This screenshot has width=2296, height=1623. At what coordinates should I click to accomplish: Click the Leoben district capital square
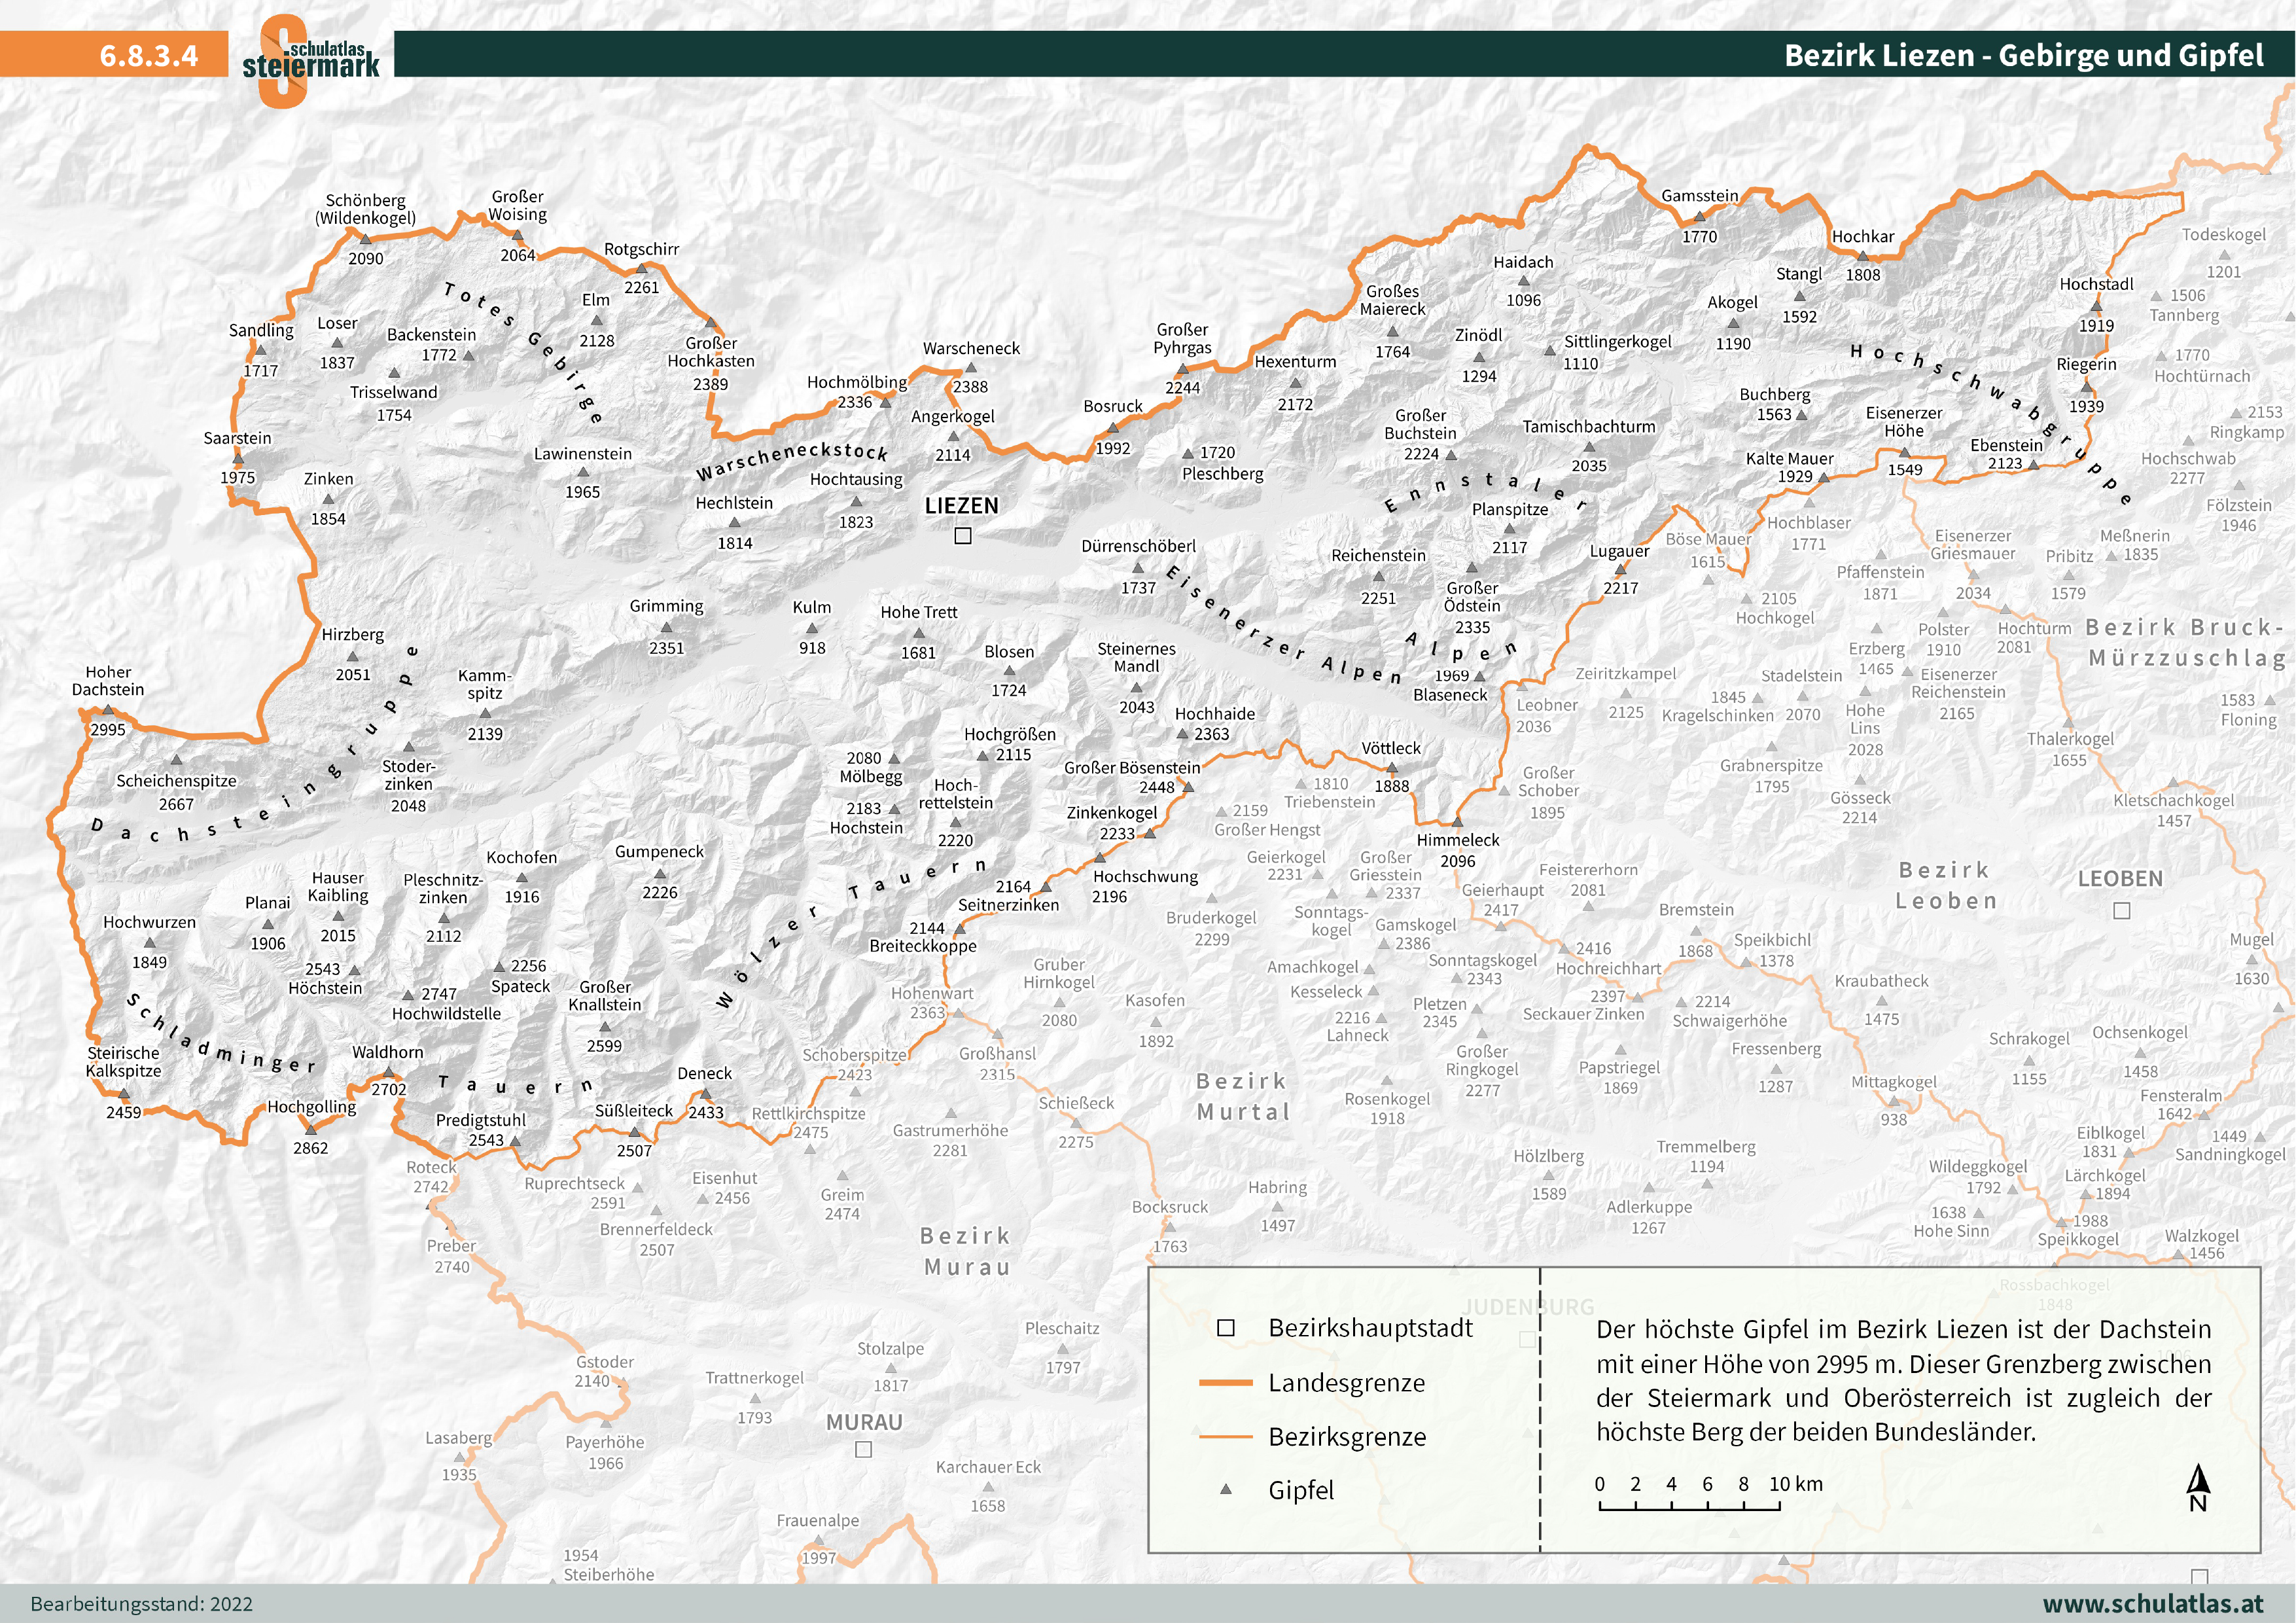2121,911
